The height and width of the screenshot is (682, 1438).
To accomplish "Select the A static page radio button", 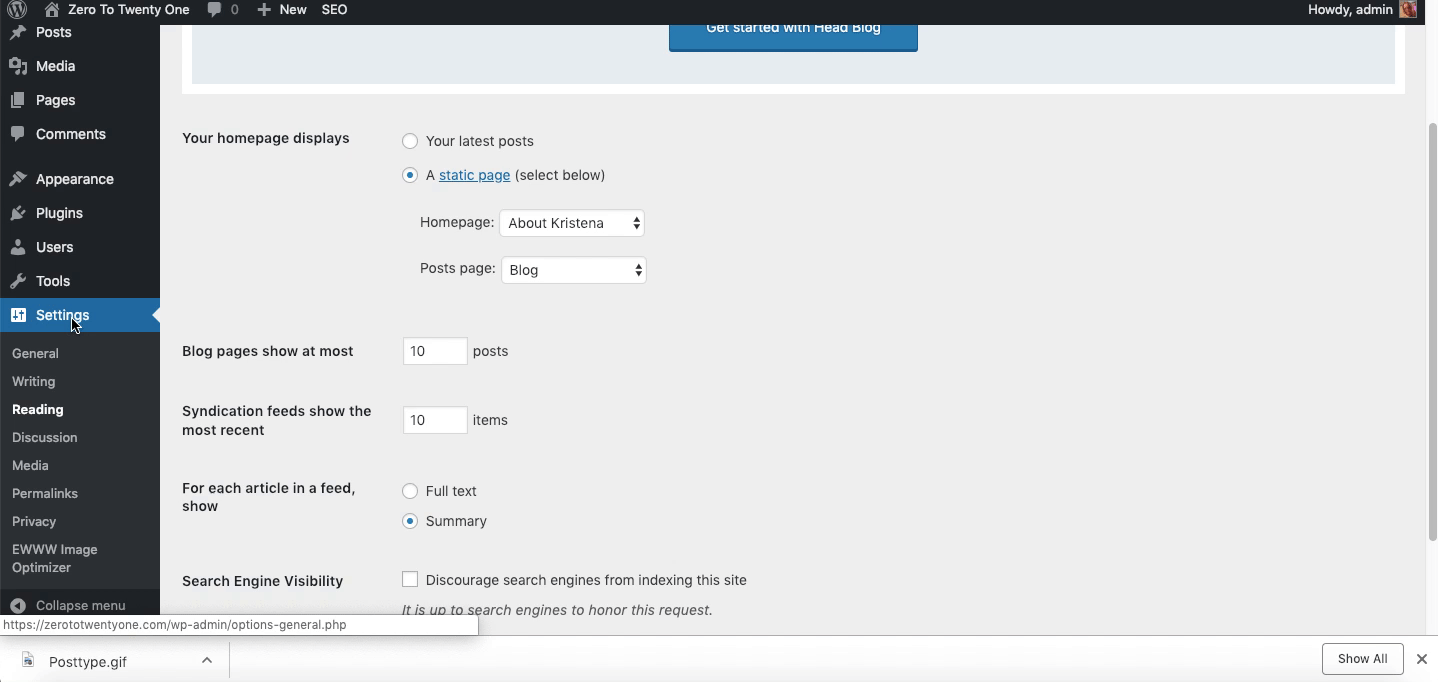I will pyautogui.click(x=410, y=175).
